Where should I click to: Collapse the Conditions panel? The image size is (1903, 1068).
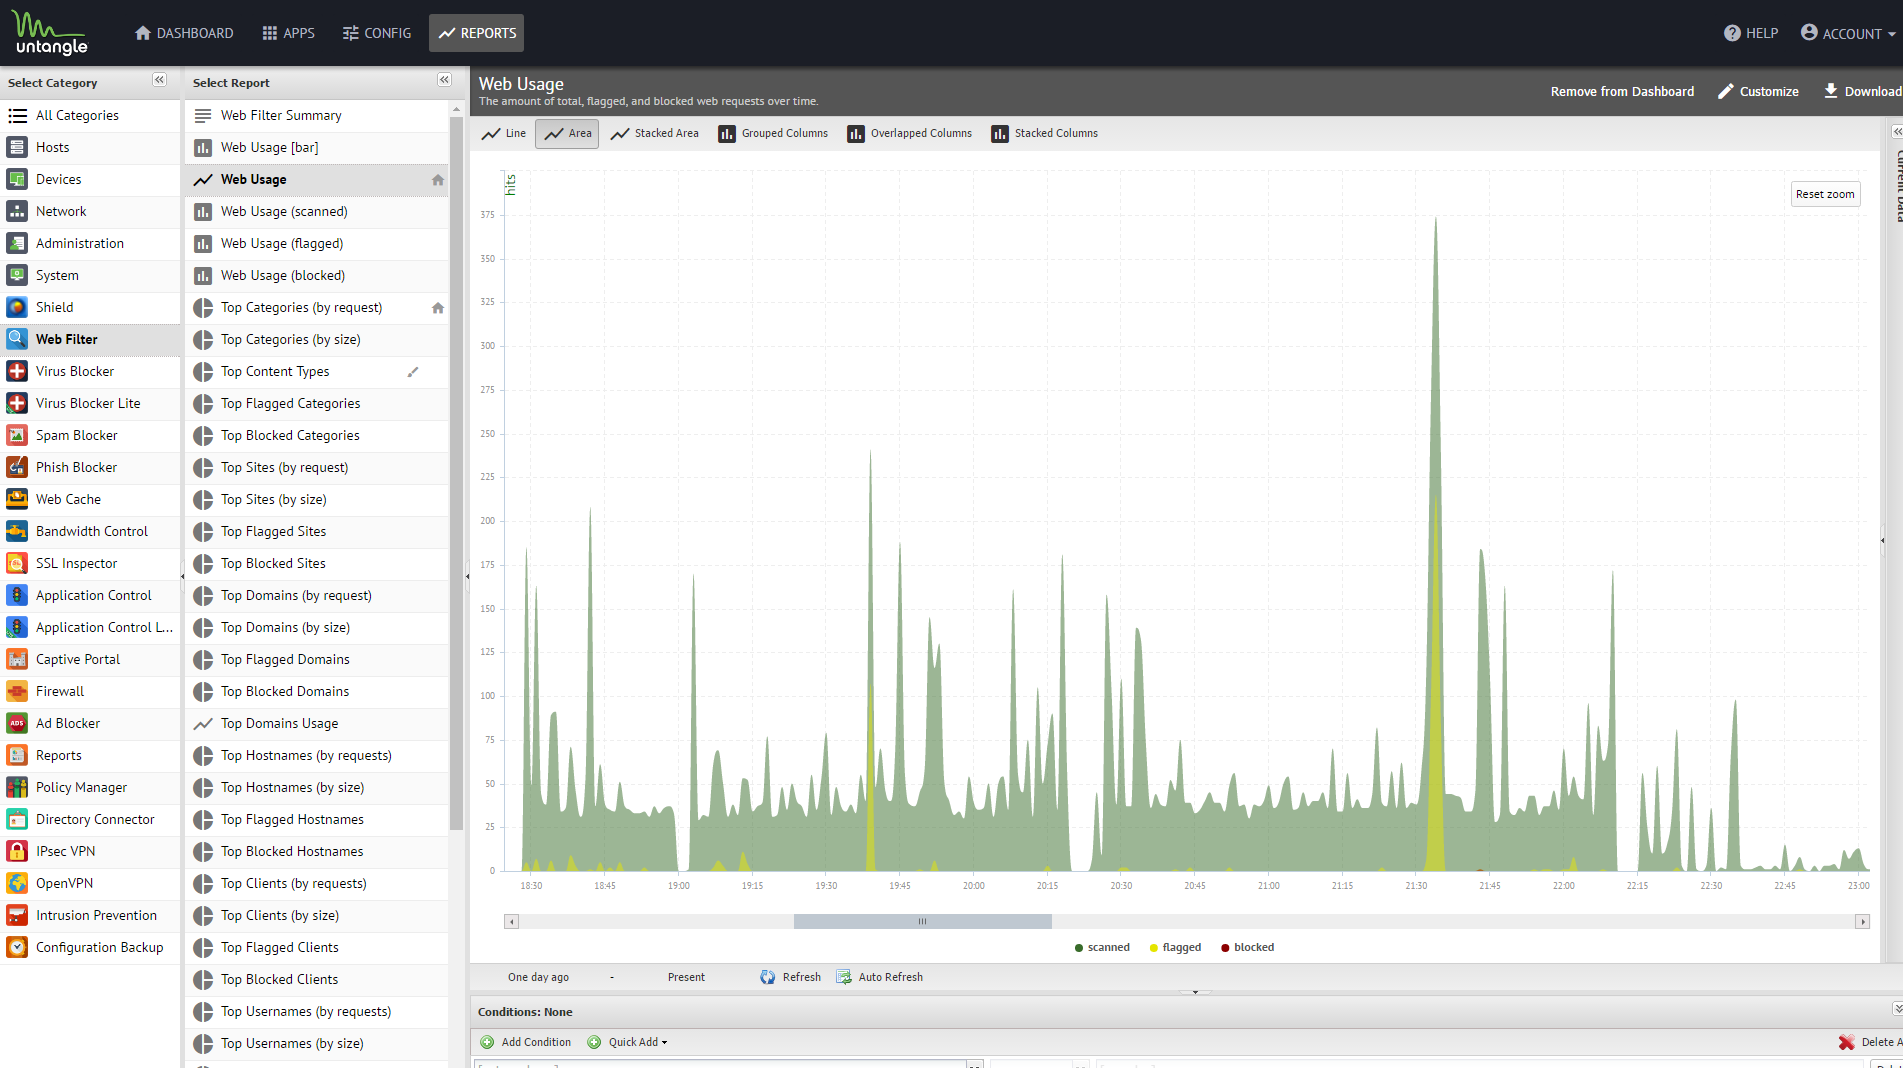1896,1009
